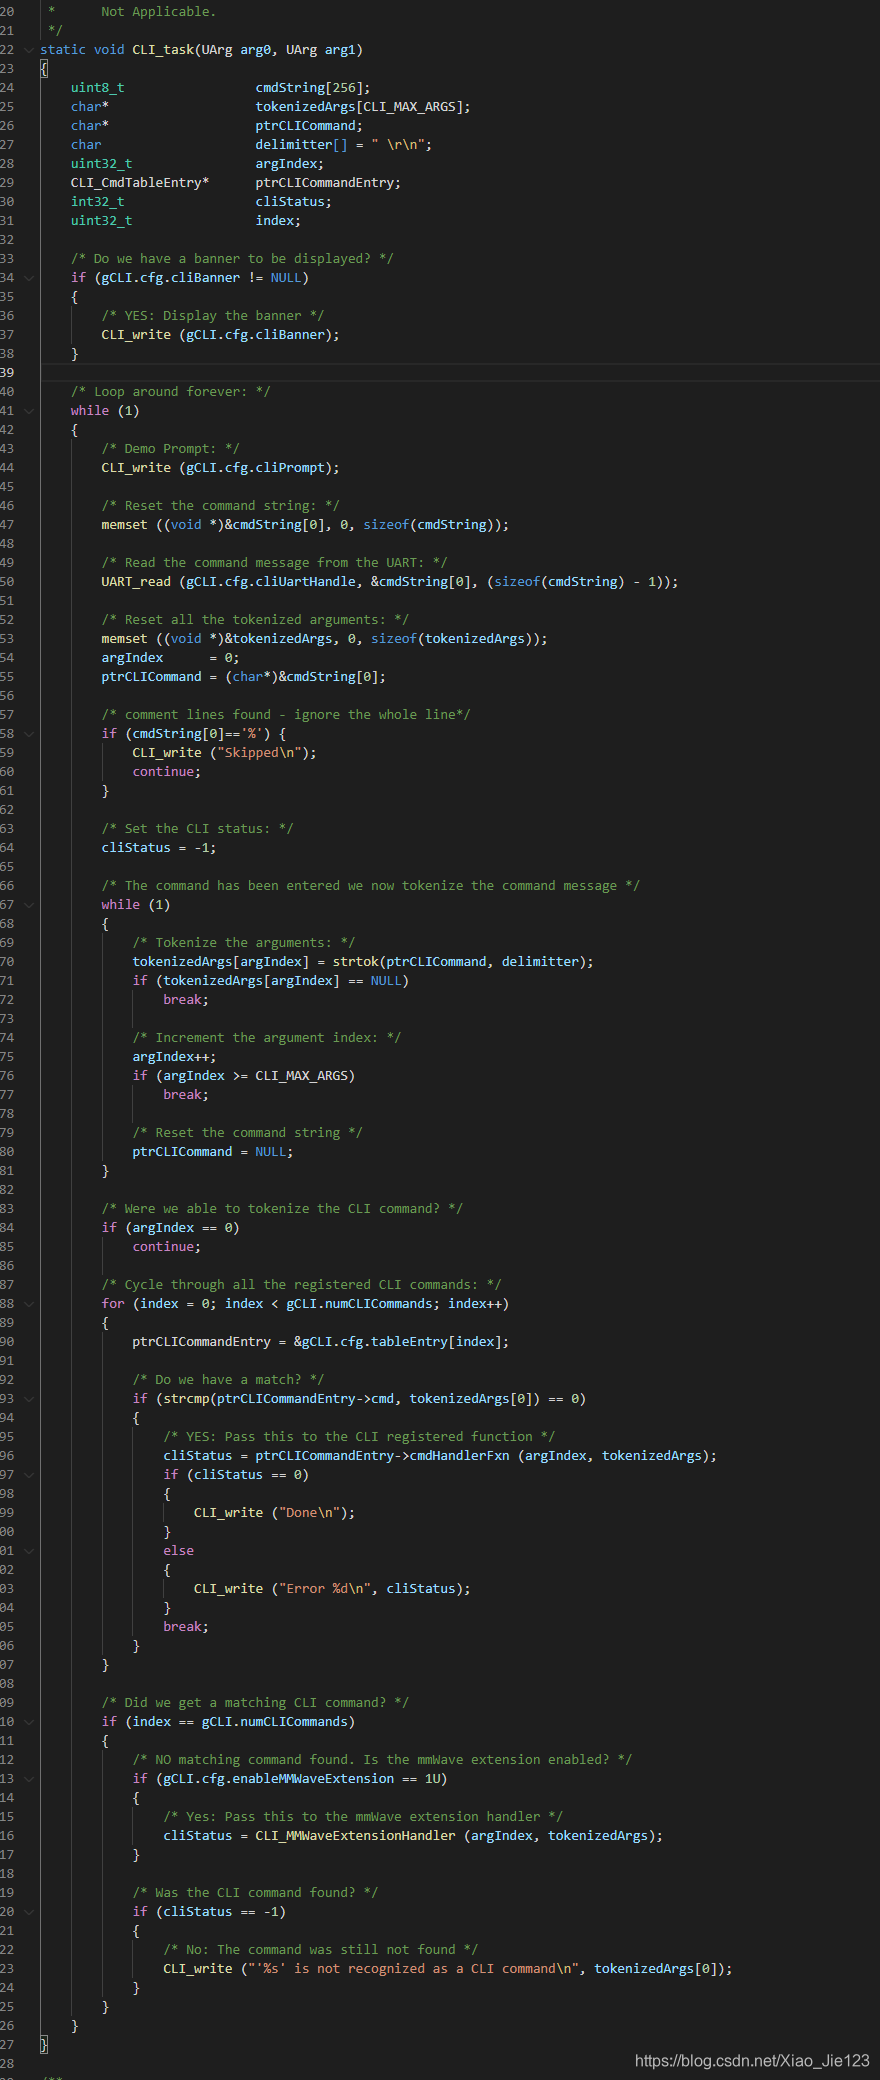Image resolution: width=880 pixels, height=2080 pixels.
Task: Fold the 'if (cliStatus == 0)' block
Action: point(29,1475)
